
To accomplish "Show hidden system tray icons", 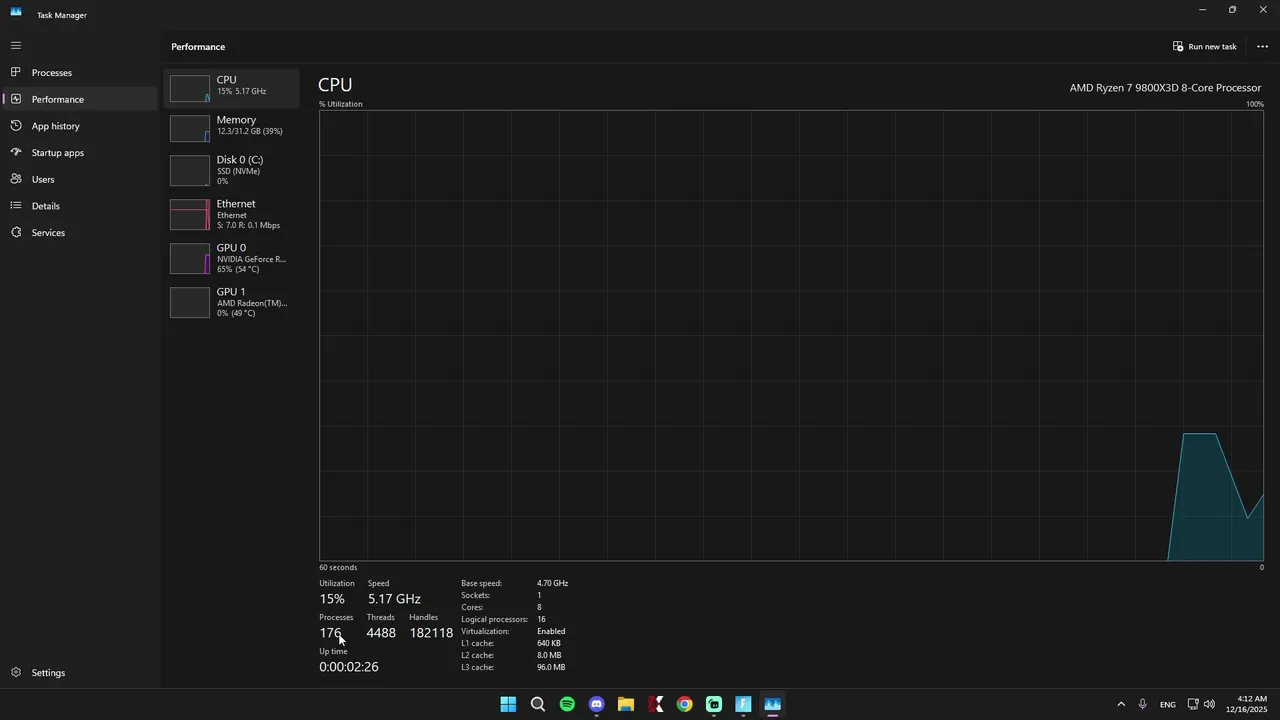I will 1121,704.
